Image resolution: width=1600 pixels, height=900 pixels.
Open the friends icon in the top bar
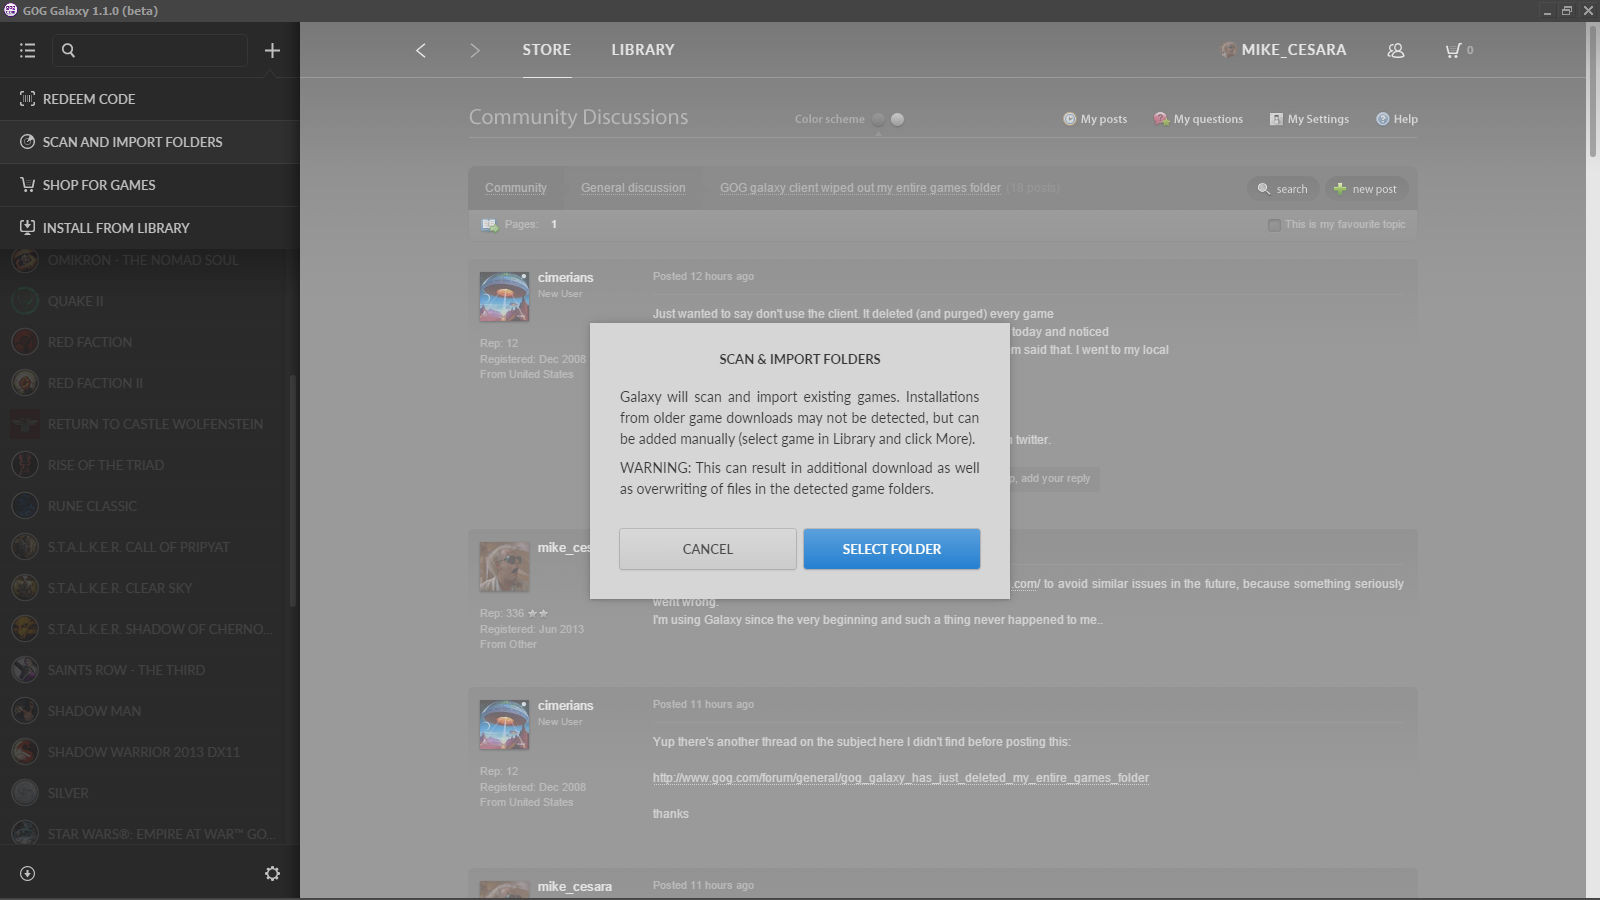click(x=1396, y=50)
